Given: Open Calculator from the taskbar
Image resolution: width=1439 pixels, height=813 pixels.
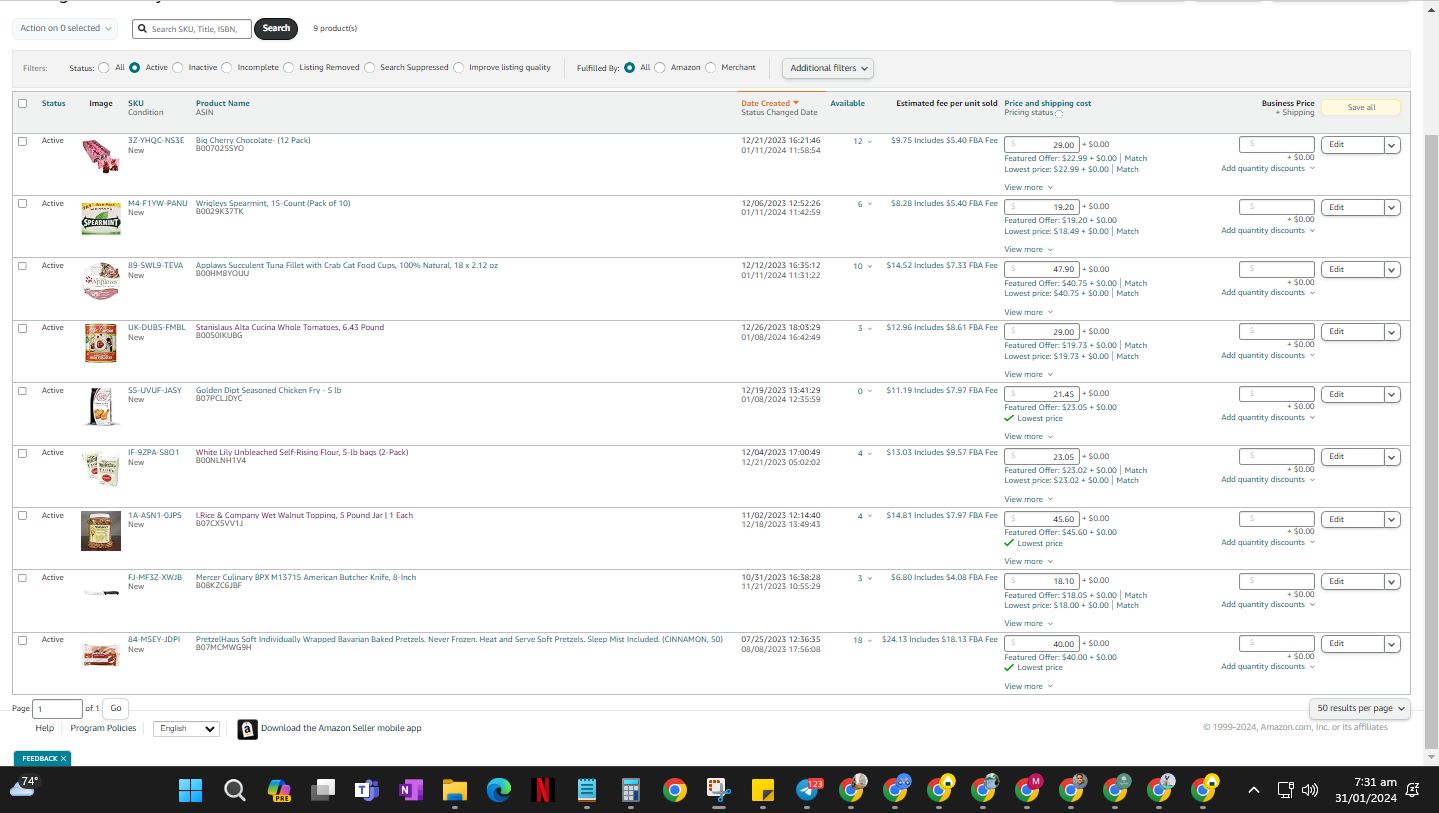Looking at the screenshot, I should pyautogui.click(x=631, y=790).
